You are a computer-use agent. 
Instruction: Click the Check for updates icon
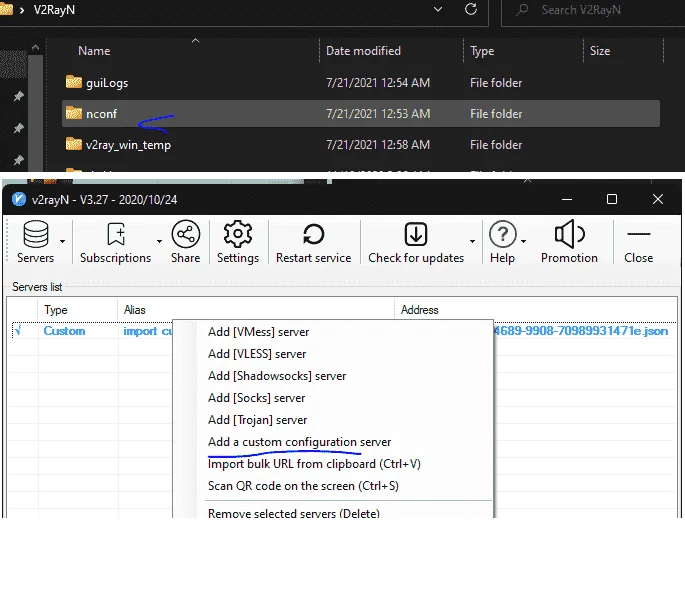point(415,234)
